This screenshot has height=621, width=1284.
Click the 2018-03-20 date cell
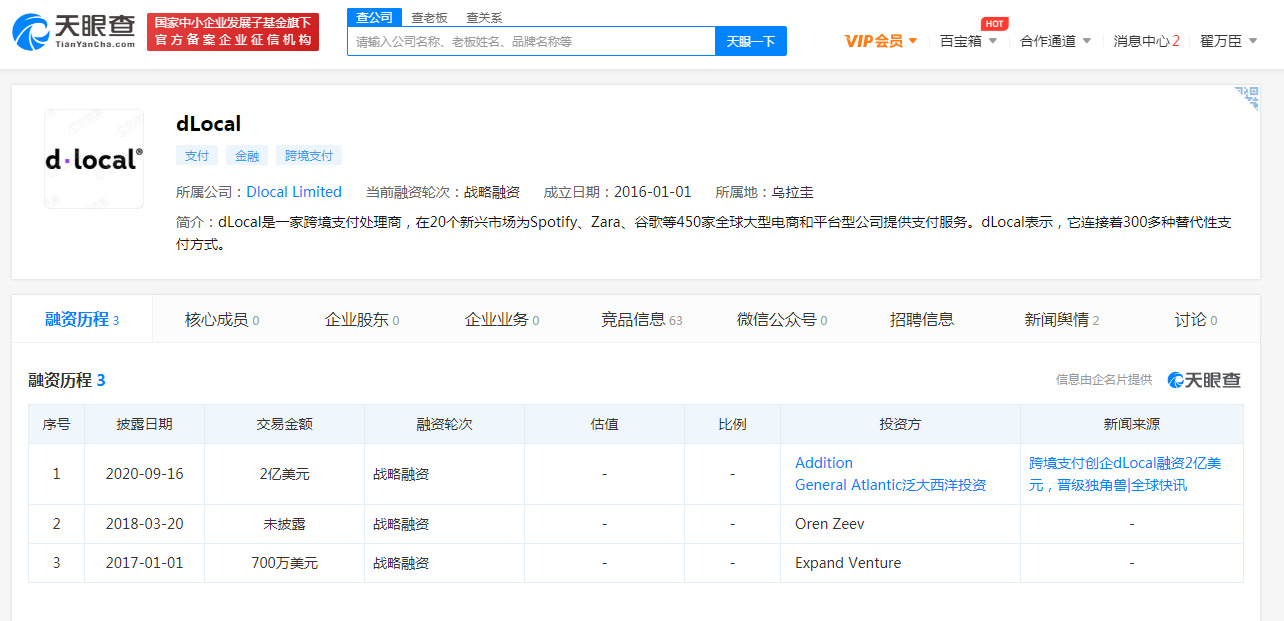(x=145, y=524)
